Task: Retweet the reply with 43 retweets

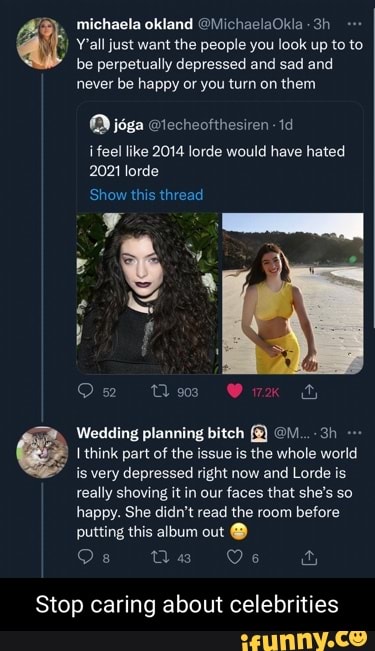Action: tap(159, 558)
